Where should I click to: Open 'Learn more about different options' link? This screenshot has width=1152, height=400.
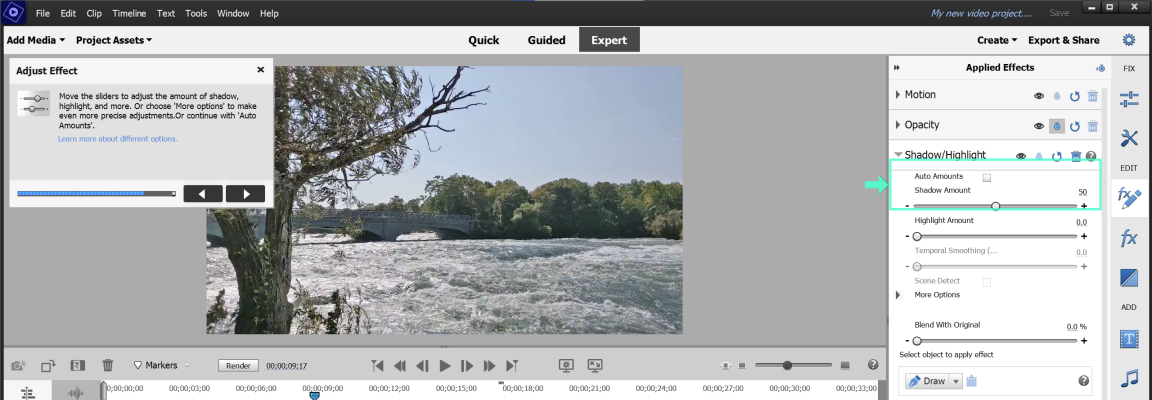(x=117, y=139)
